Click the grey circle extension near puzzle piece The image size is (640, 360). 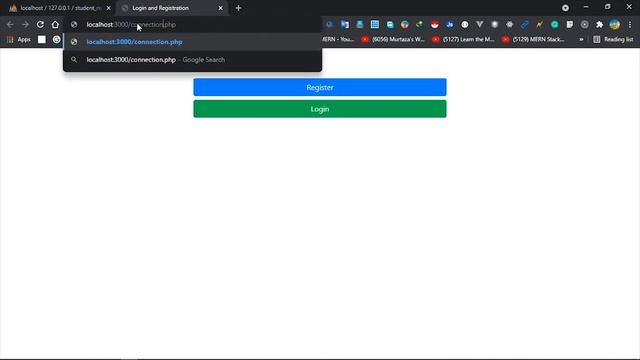(x=585, y=24)
